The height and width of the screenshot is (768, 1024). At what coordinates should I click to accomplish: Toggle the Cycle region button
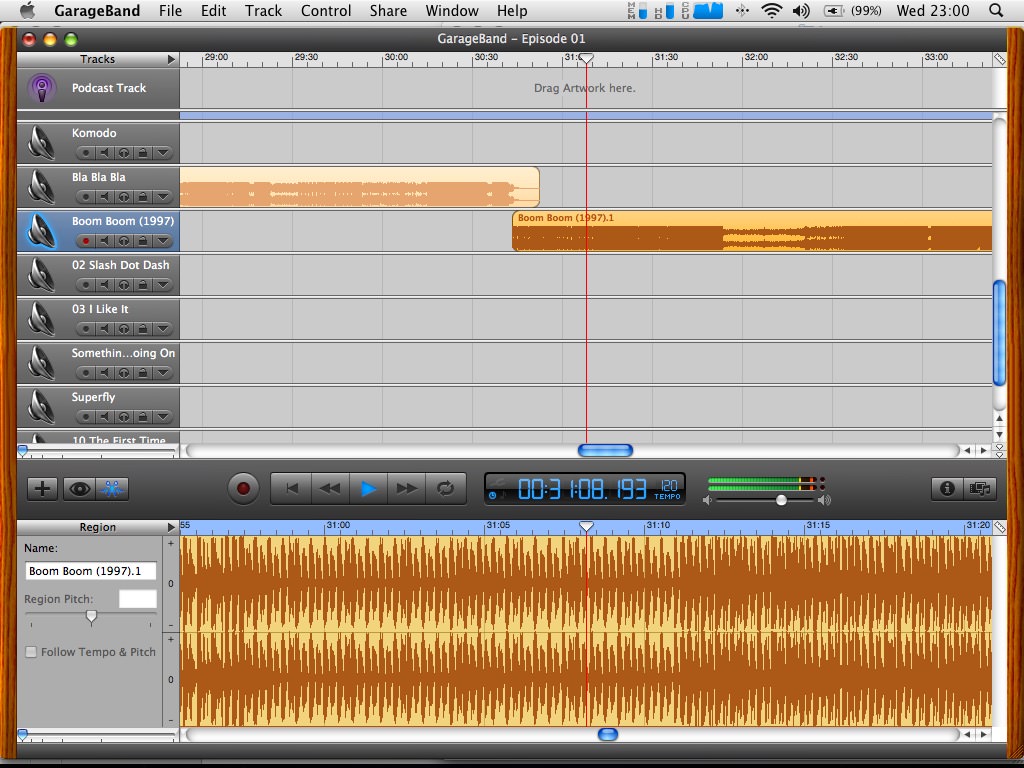click(445, 488)
